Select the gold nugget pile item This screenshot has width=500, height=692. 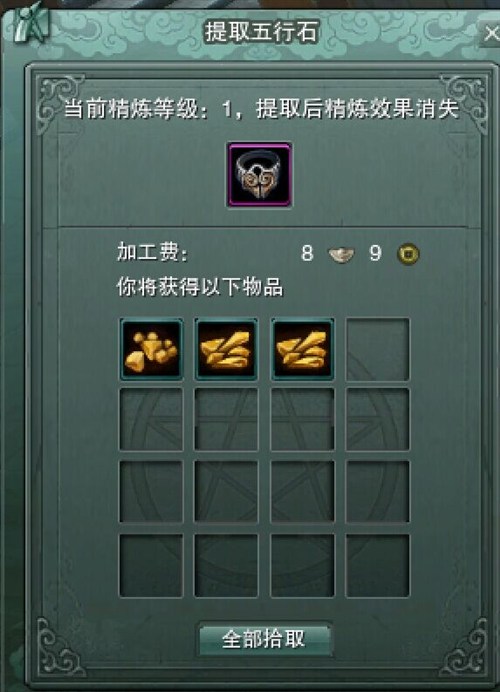pos(151,349)
